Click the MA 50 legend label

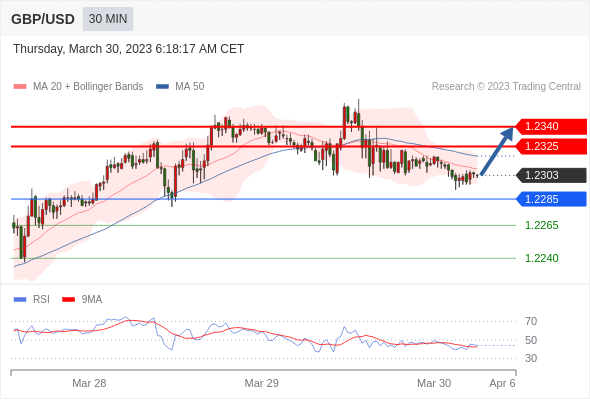pyautogui.click(x=190, y=87)
